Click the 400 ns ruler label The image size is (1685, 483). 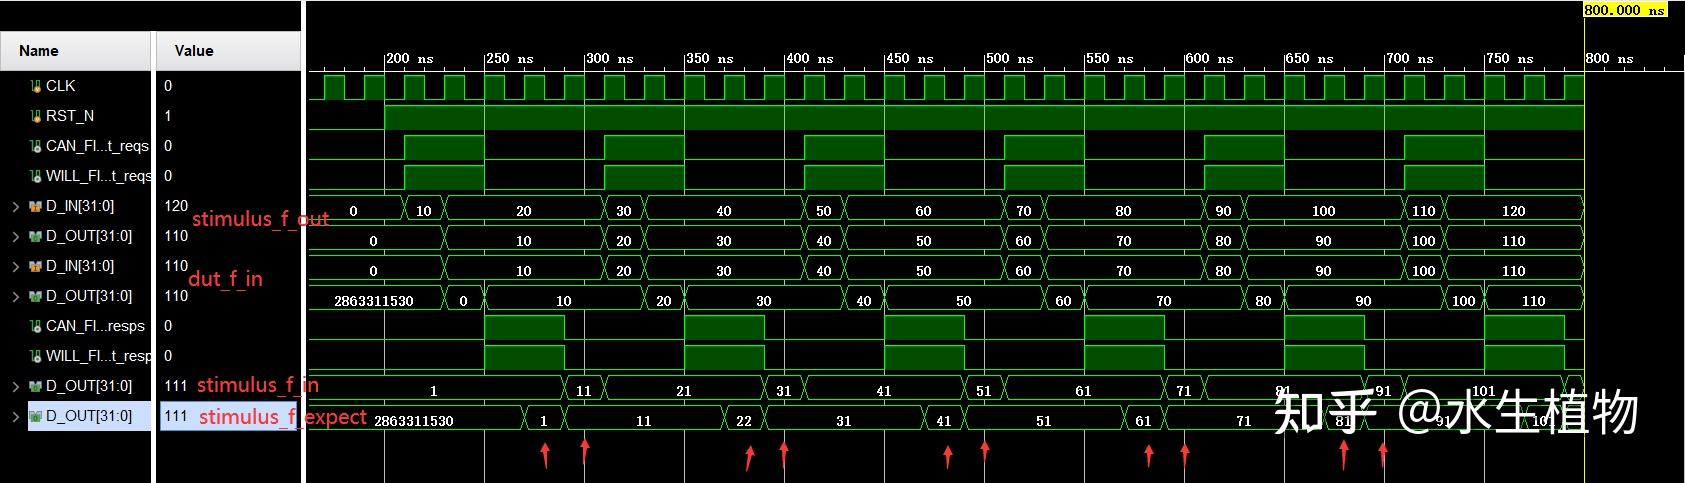pos(810,58)
